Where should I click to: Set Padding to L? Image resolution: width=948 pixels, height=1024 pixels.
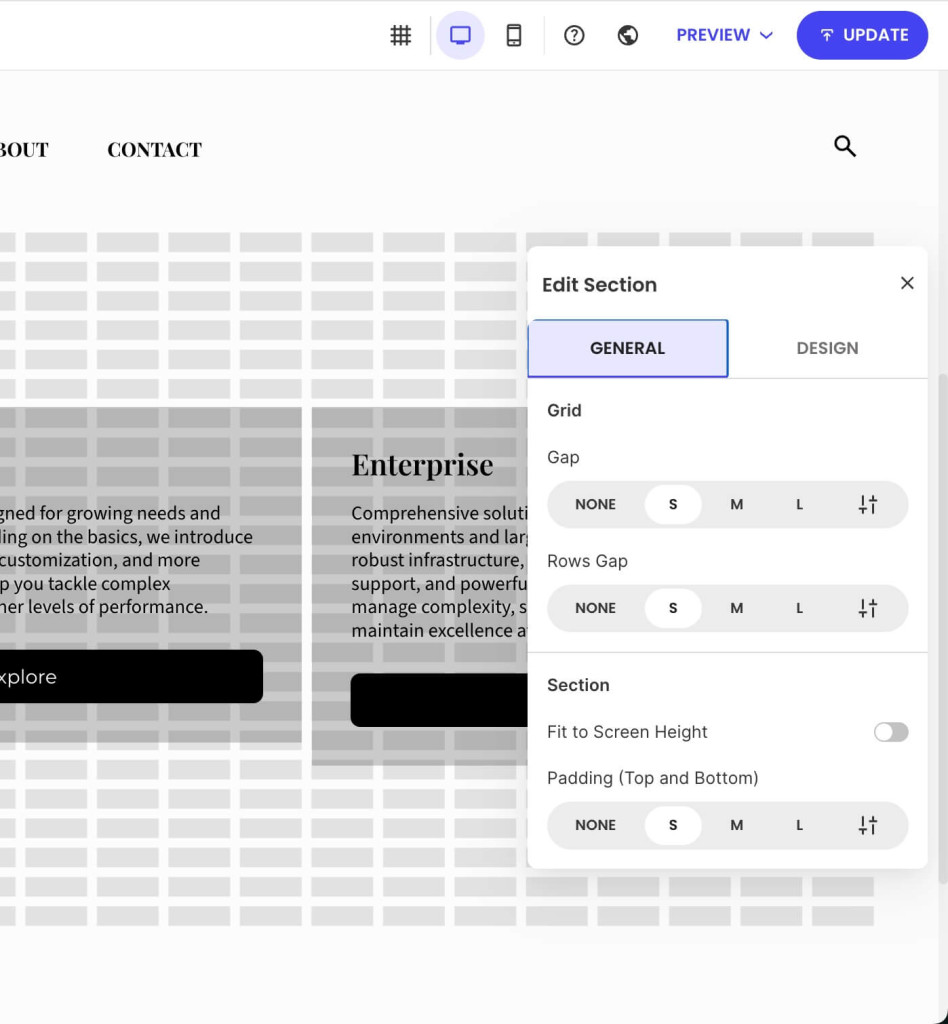799,825
